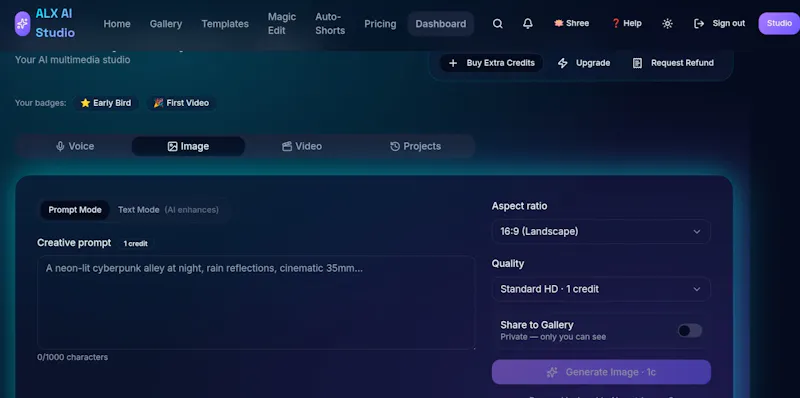The width and height of the screenshot is (800, 398).
Task: Click the '1 credit' label beside Creative prompt
Action: coord(136,244)
